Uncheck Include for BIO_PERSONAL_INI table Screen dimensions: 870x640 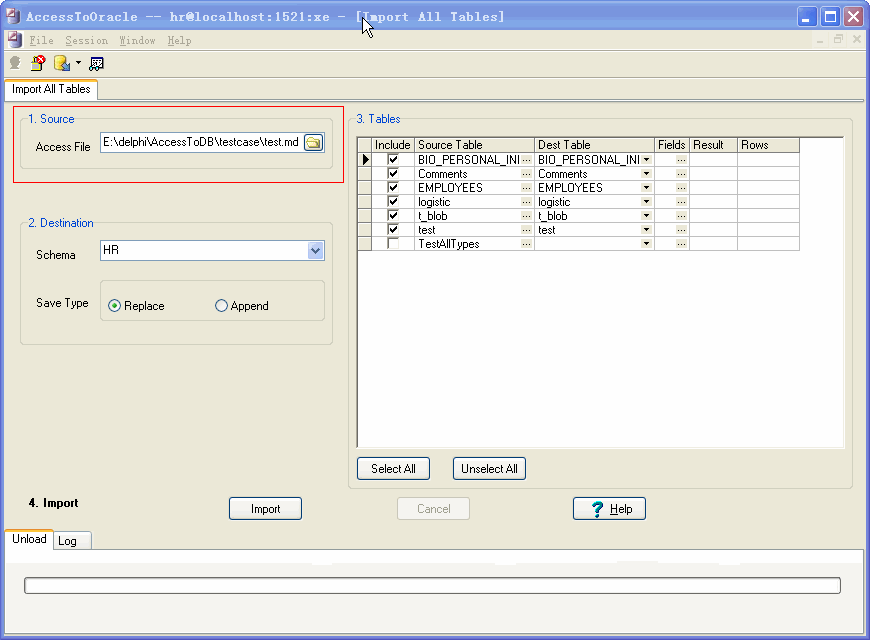point(393,160)
